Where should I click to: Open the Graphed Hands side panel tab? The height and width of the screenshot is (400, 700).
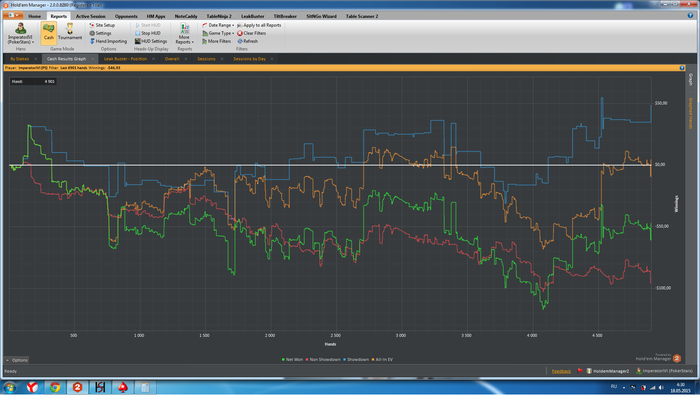click(x=691, y=113)
